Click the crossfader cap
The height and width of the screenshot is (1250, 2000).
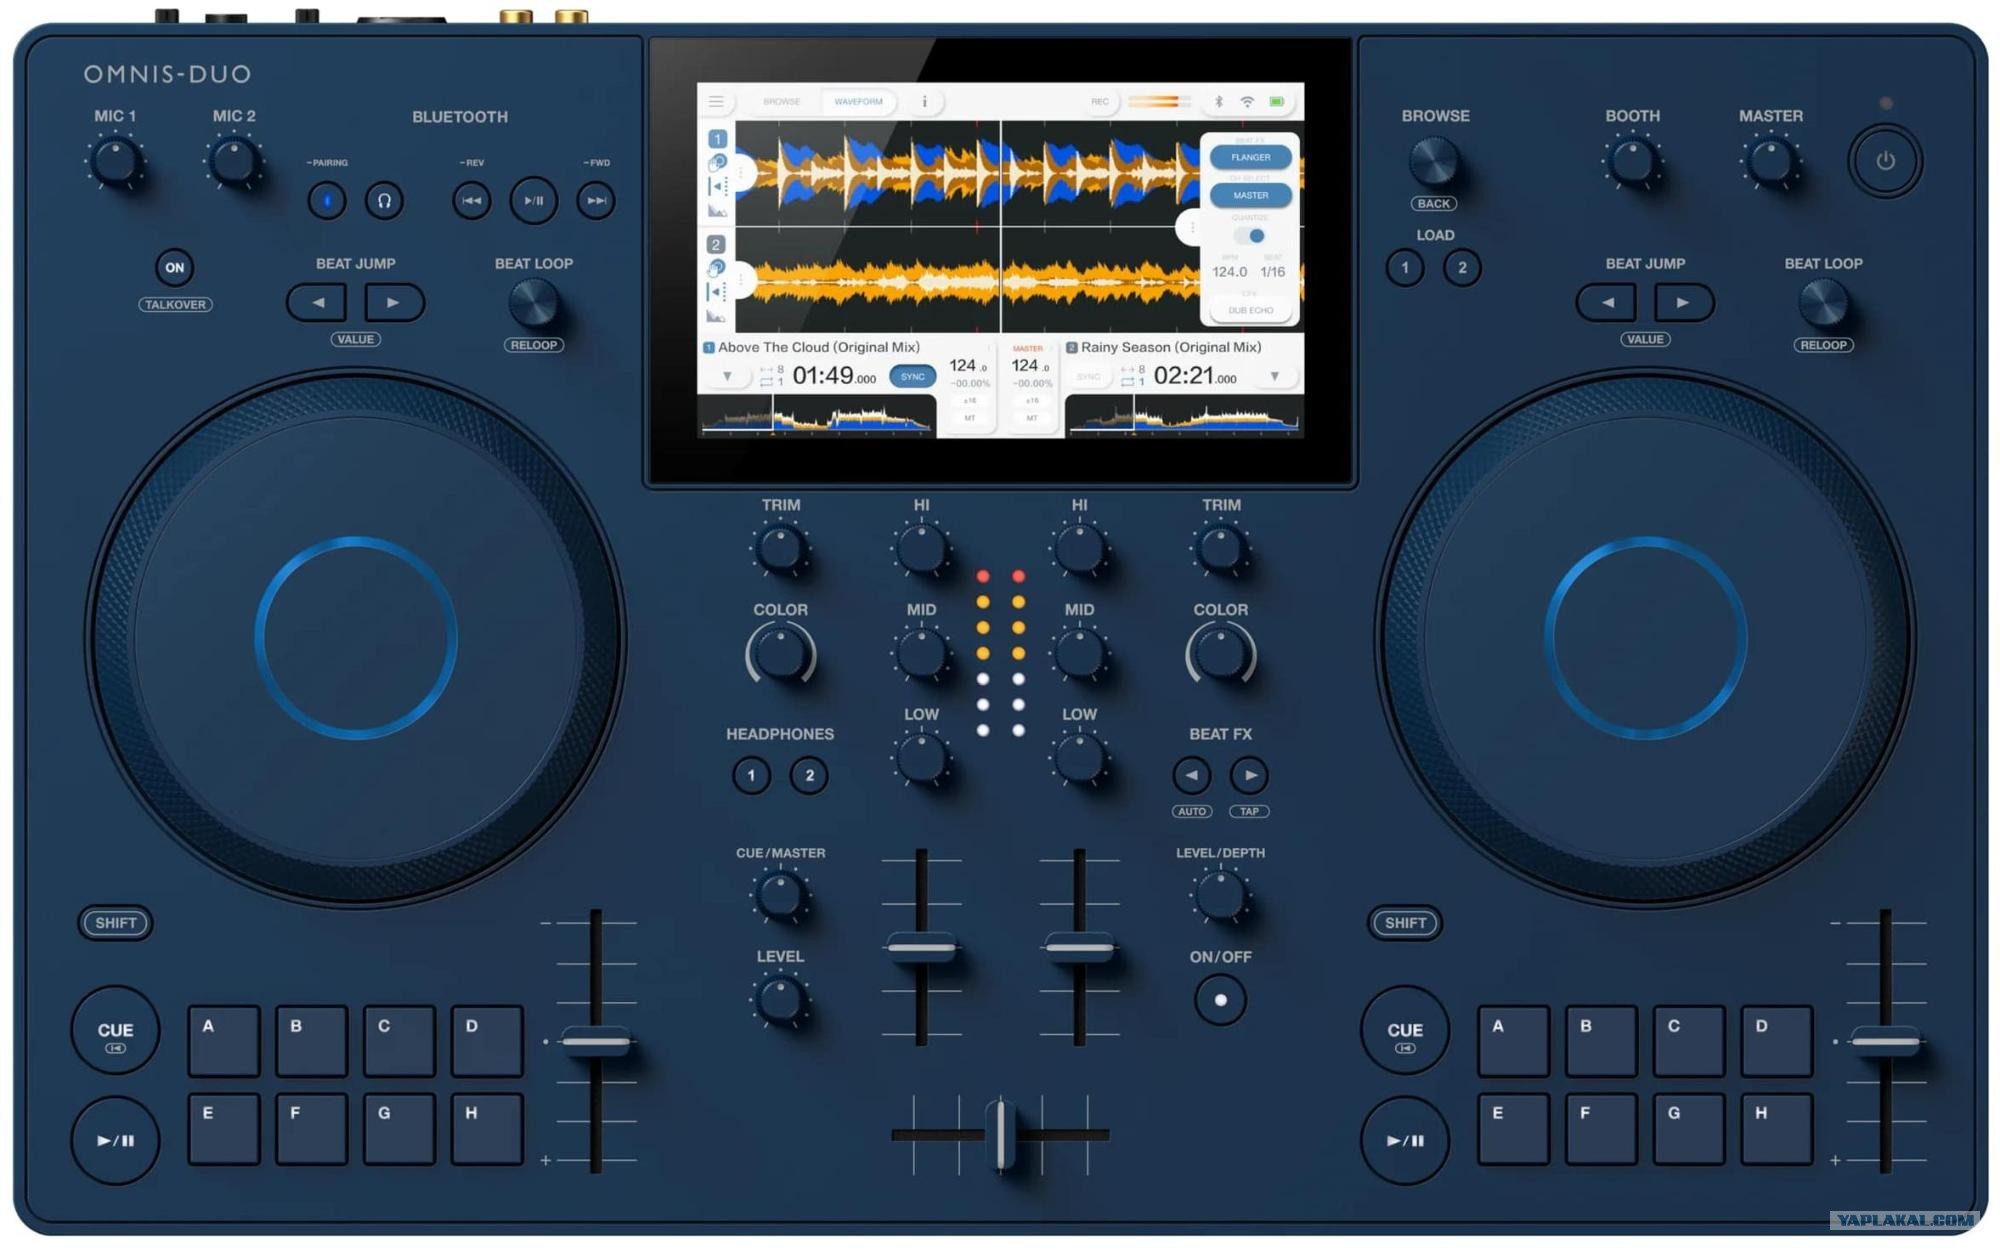pyautogui.click(x=1000, y=1134)
